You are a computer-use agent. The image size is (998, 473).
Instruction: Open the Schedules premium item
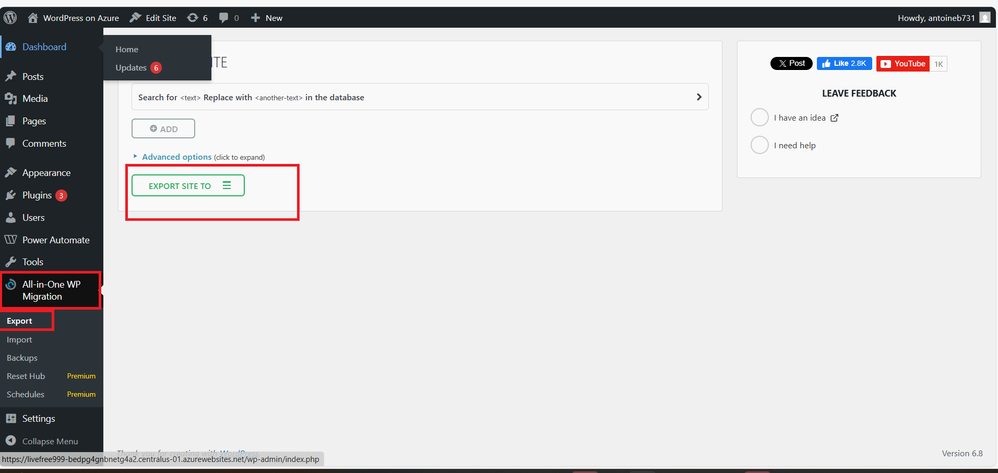(x=51, y=394)
